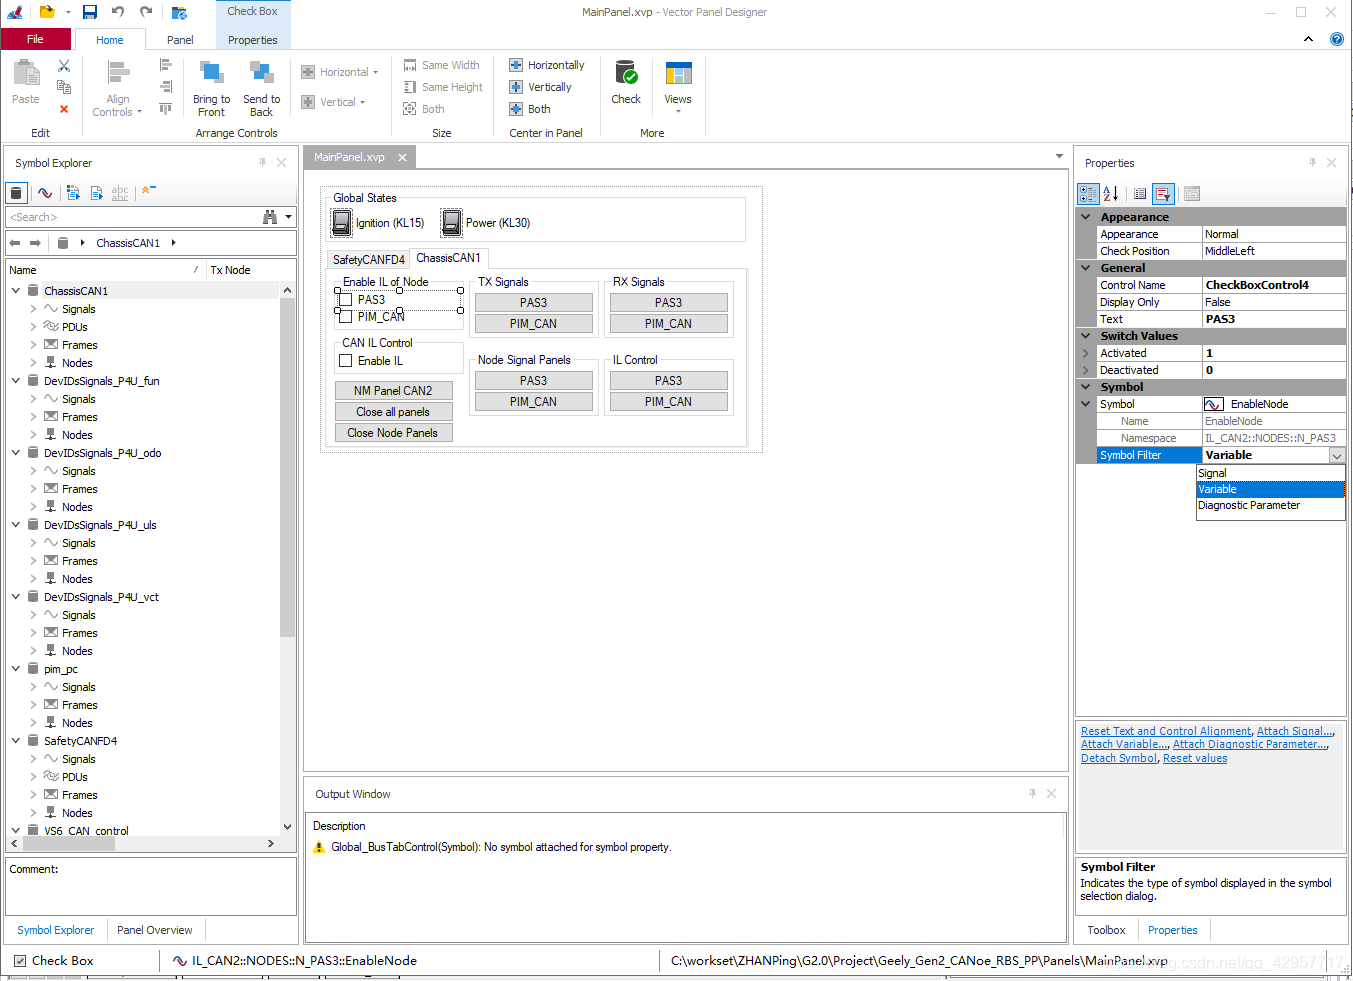Expand the Activated switch value property
Viewport: 1353px width, 981px height.
1086,353
